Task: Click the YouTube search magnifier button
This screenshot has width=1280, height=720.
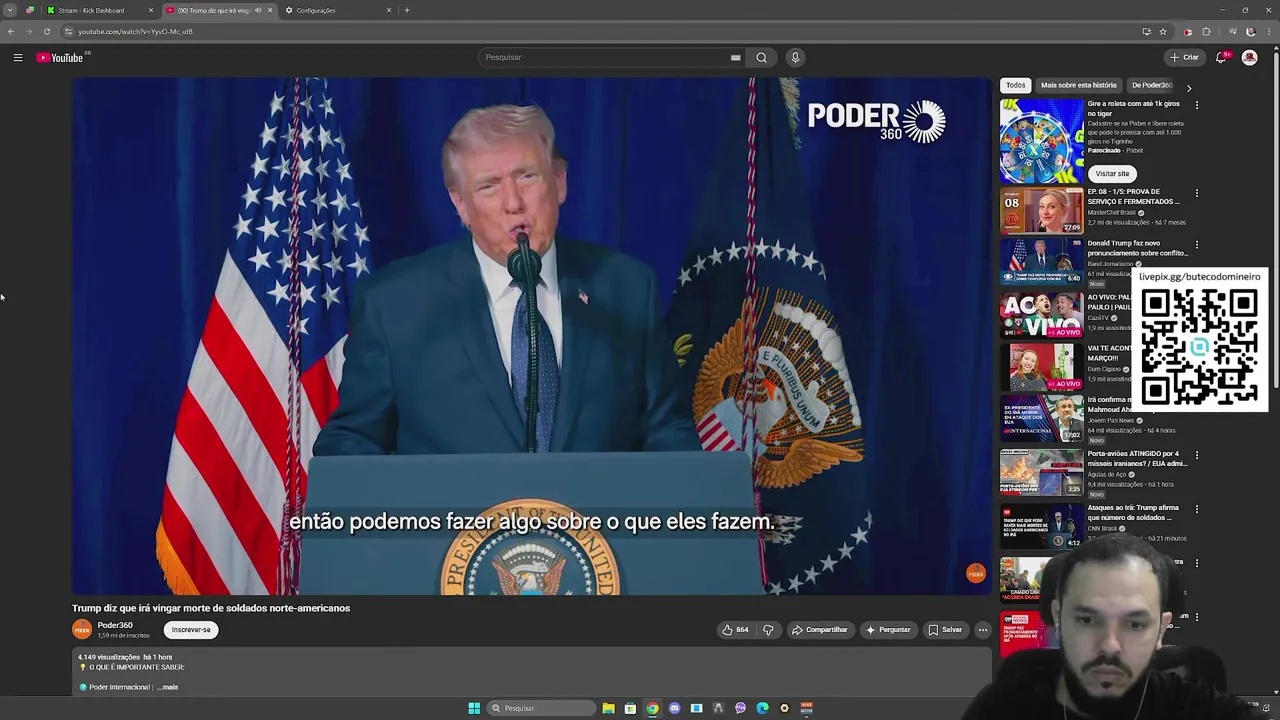Action: tap(761, 57)
